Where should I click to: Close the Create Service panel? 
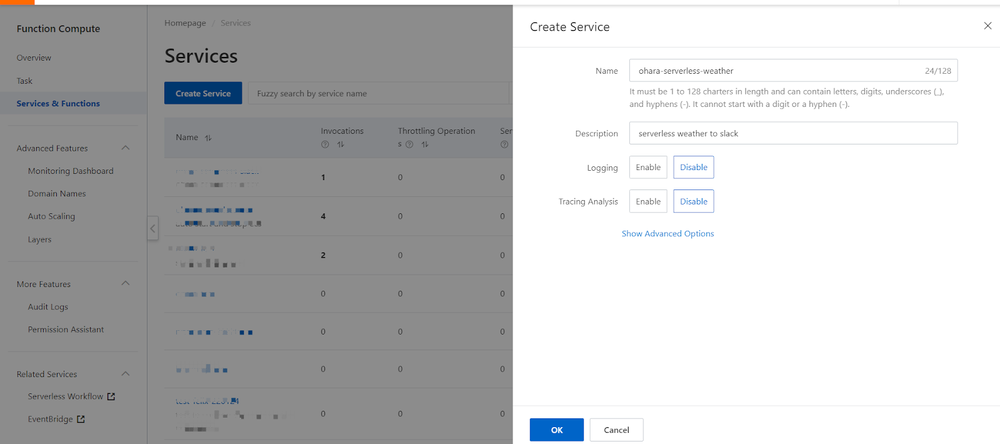(x=987, y=26)
